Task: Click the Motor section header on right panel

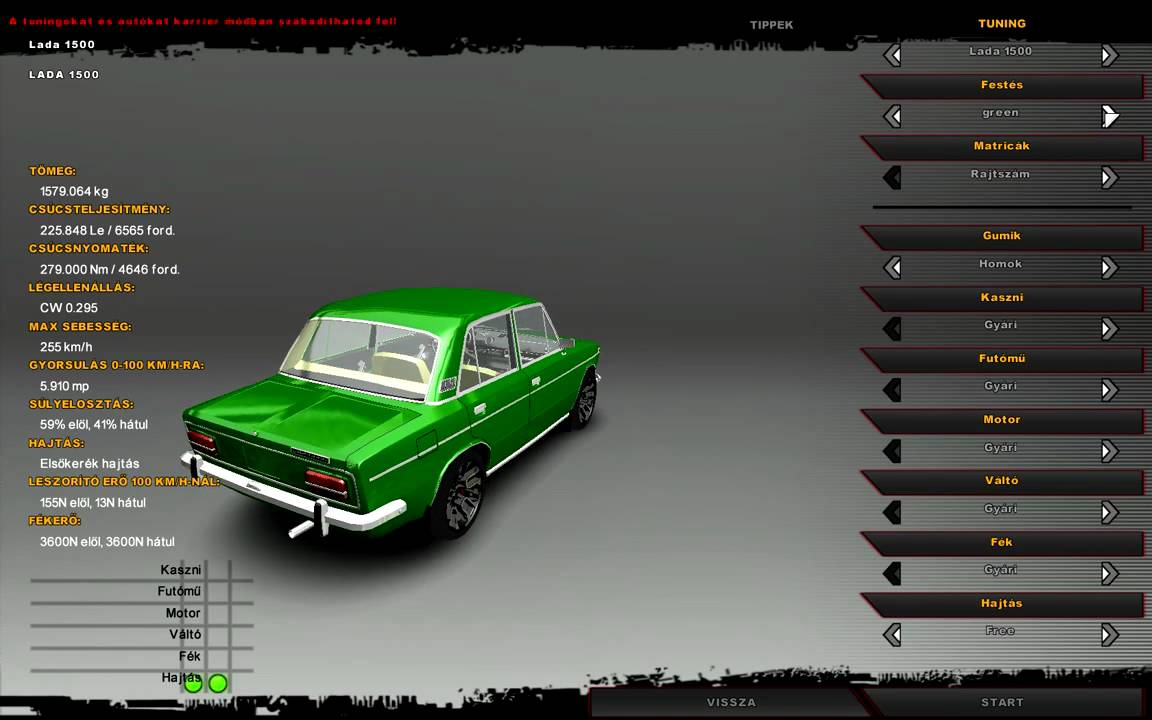Action: [x=1002, y=420]
